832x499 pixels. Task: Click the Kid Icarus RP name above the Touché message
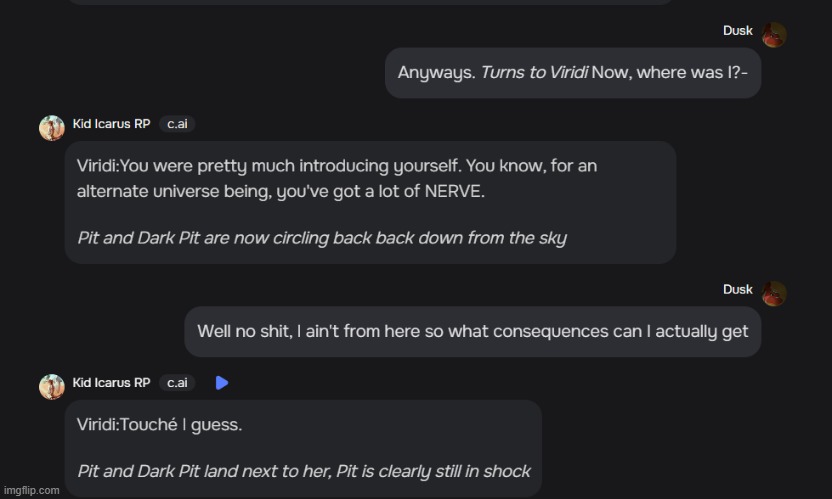111,382
